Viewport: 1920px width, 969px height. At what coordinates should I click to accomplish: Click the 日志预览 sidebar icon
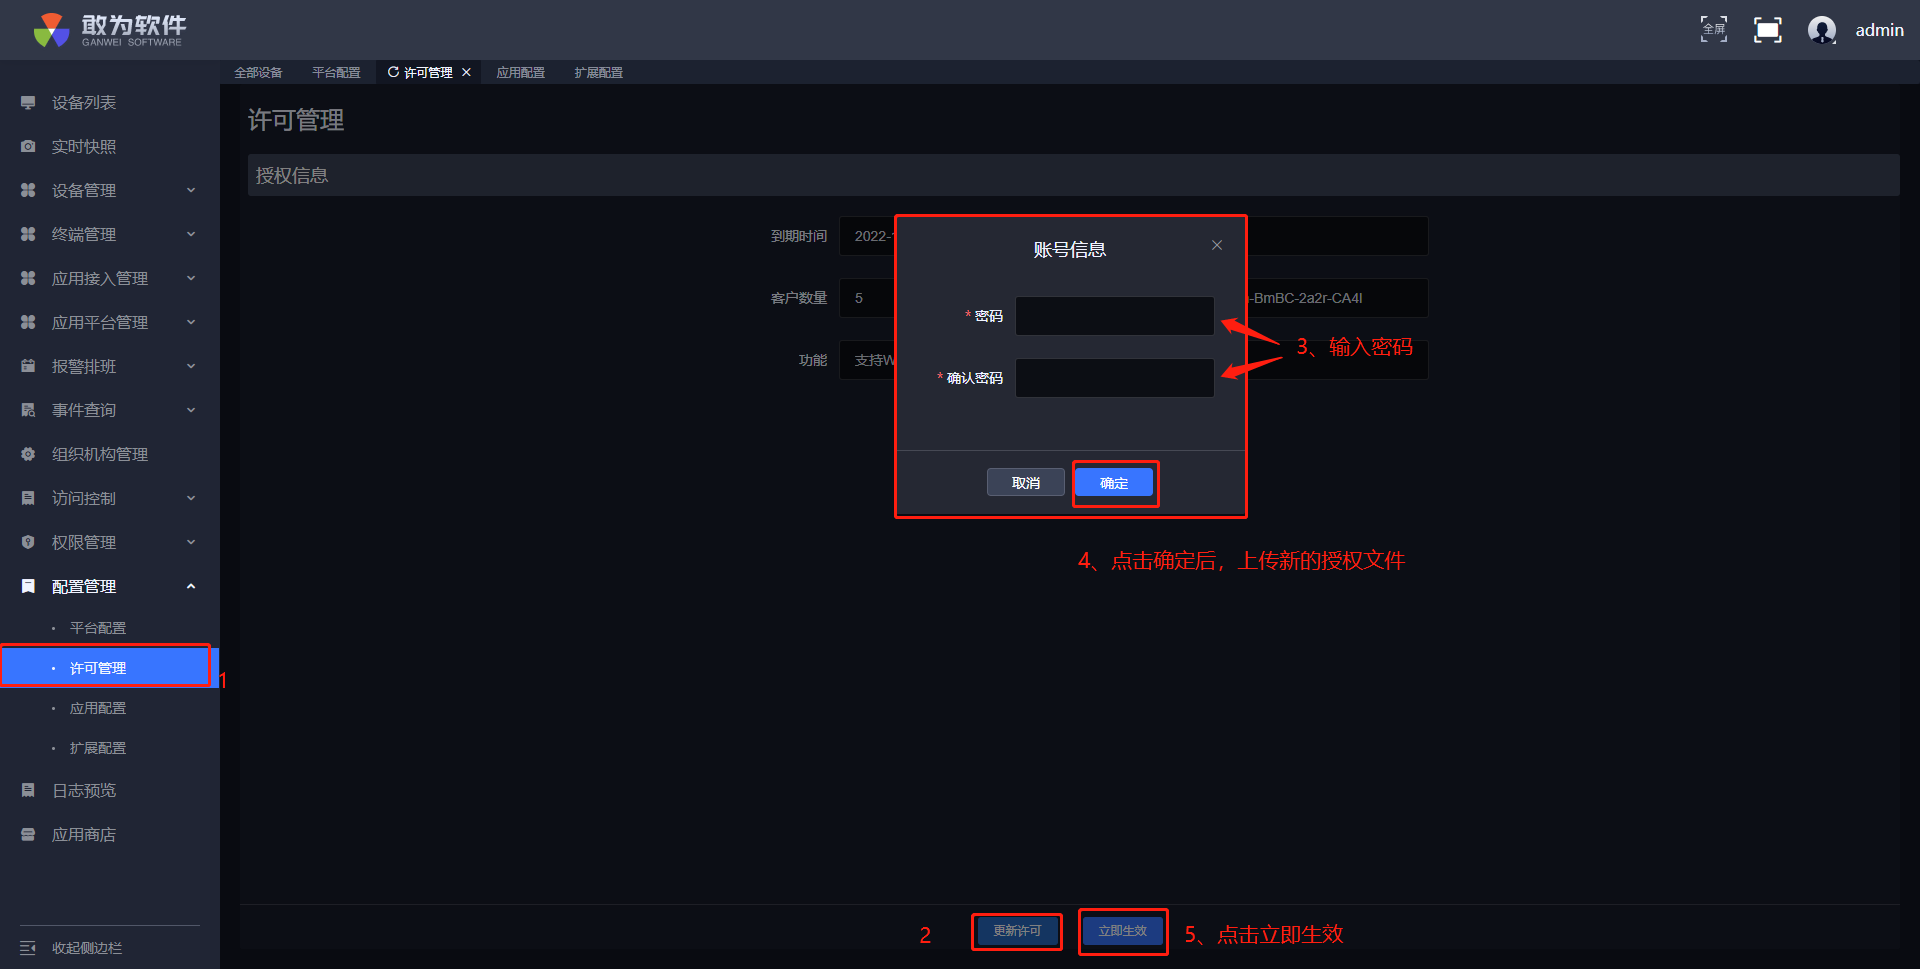pos(28,791)
